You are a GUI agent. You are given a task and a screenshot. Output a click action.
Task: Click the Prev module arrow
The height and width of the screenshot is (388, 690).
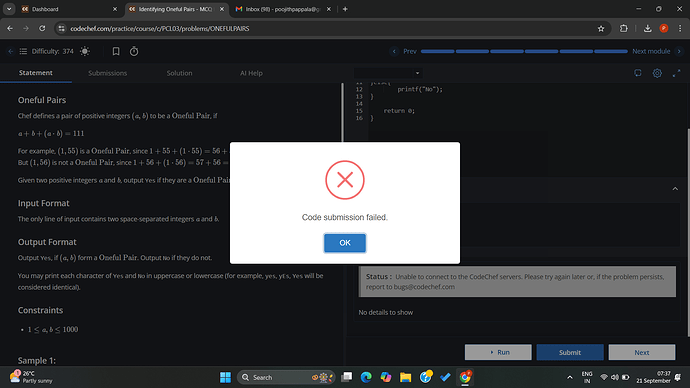pyautogui.click(x=394, y=51)
